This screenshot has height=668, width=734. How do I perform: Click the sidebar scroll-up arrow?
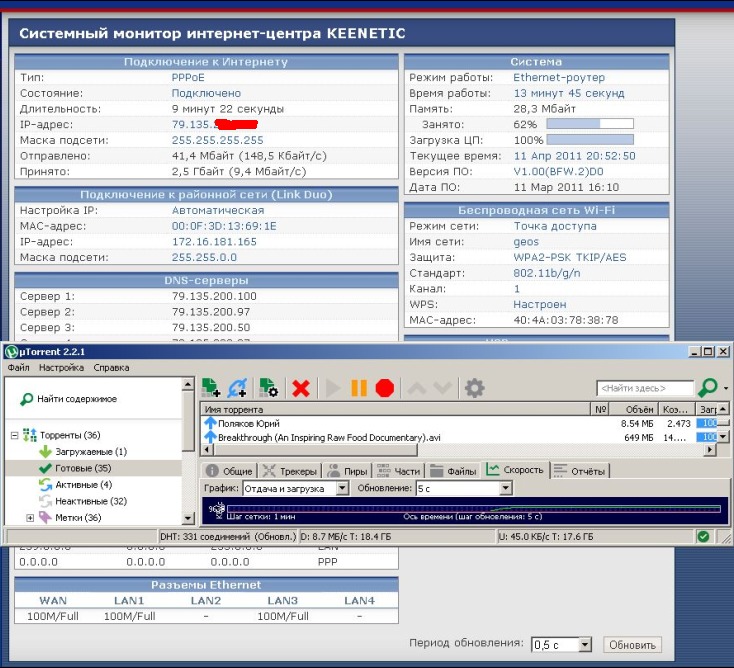point(188,384)
